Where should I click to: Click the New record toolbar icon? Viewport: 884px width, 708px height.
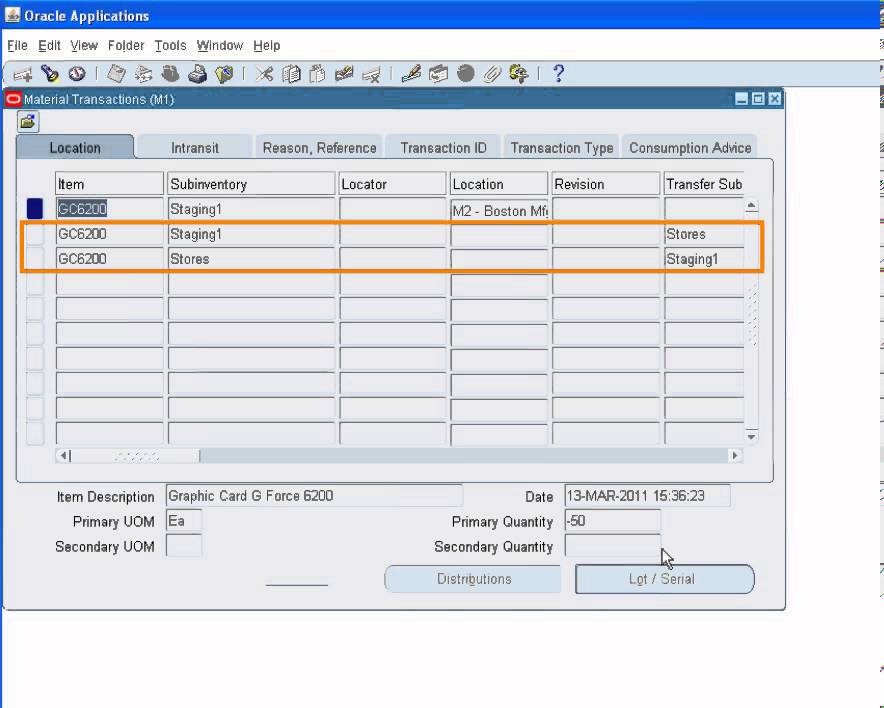pyautogui.click(x=23, y=74)
